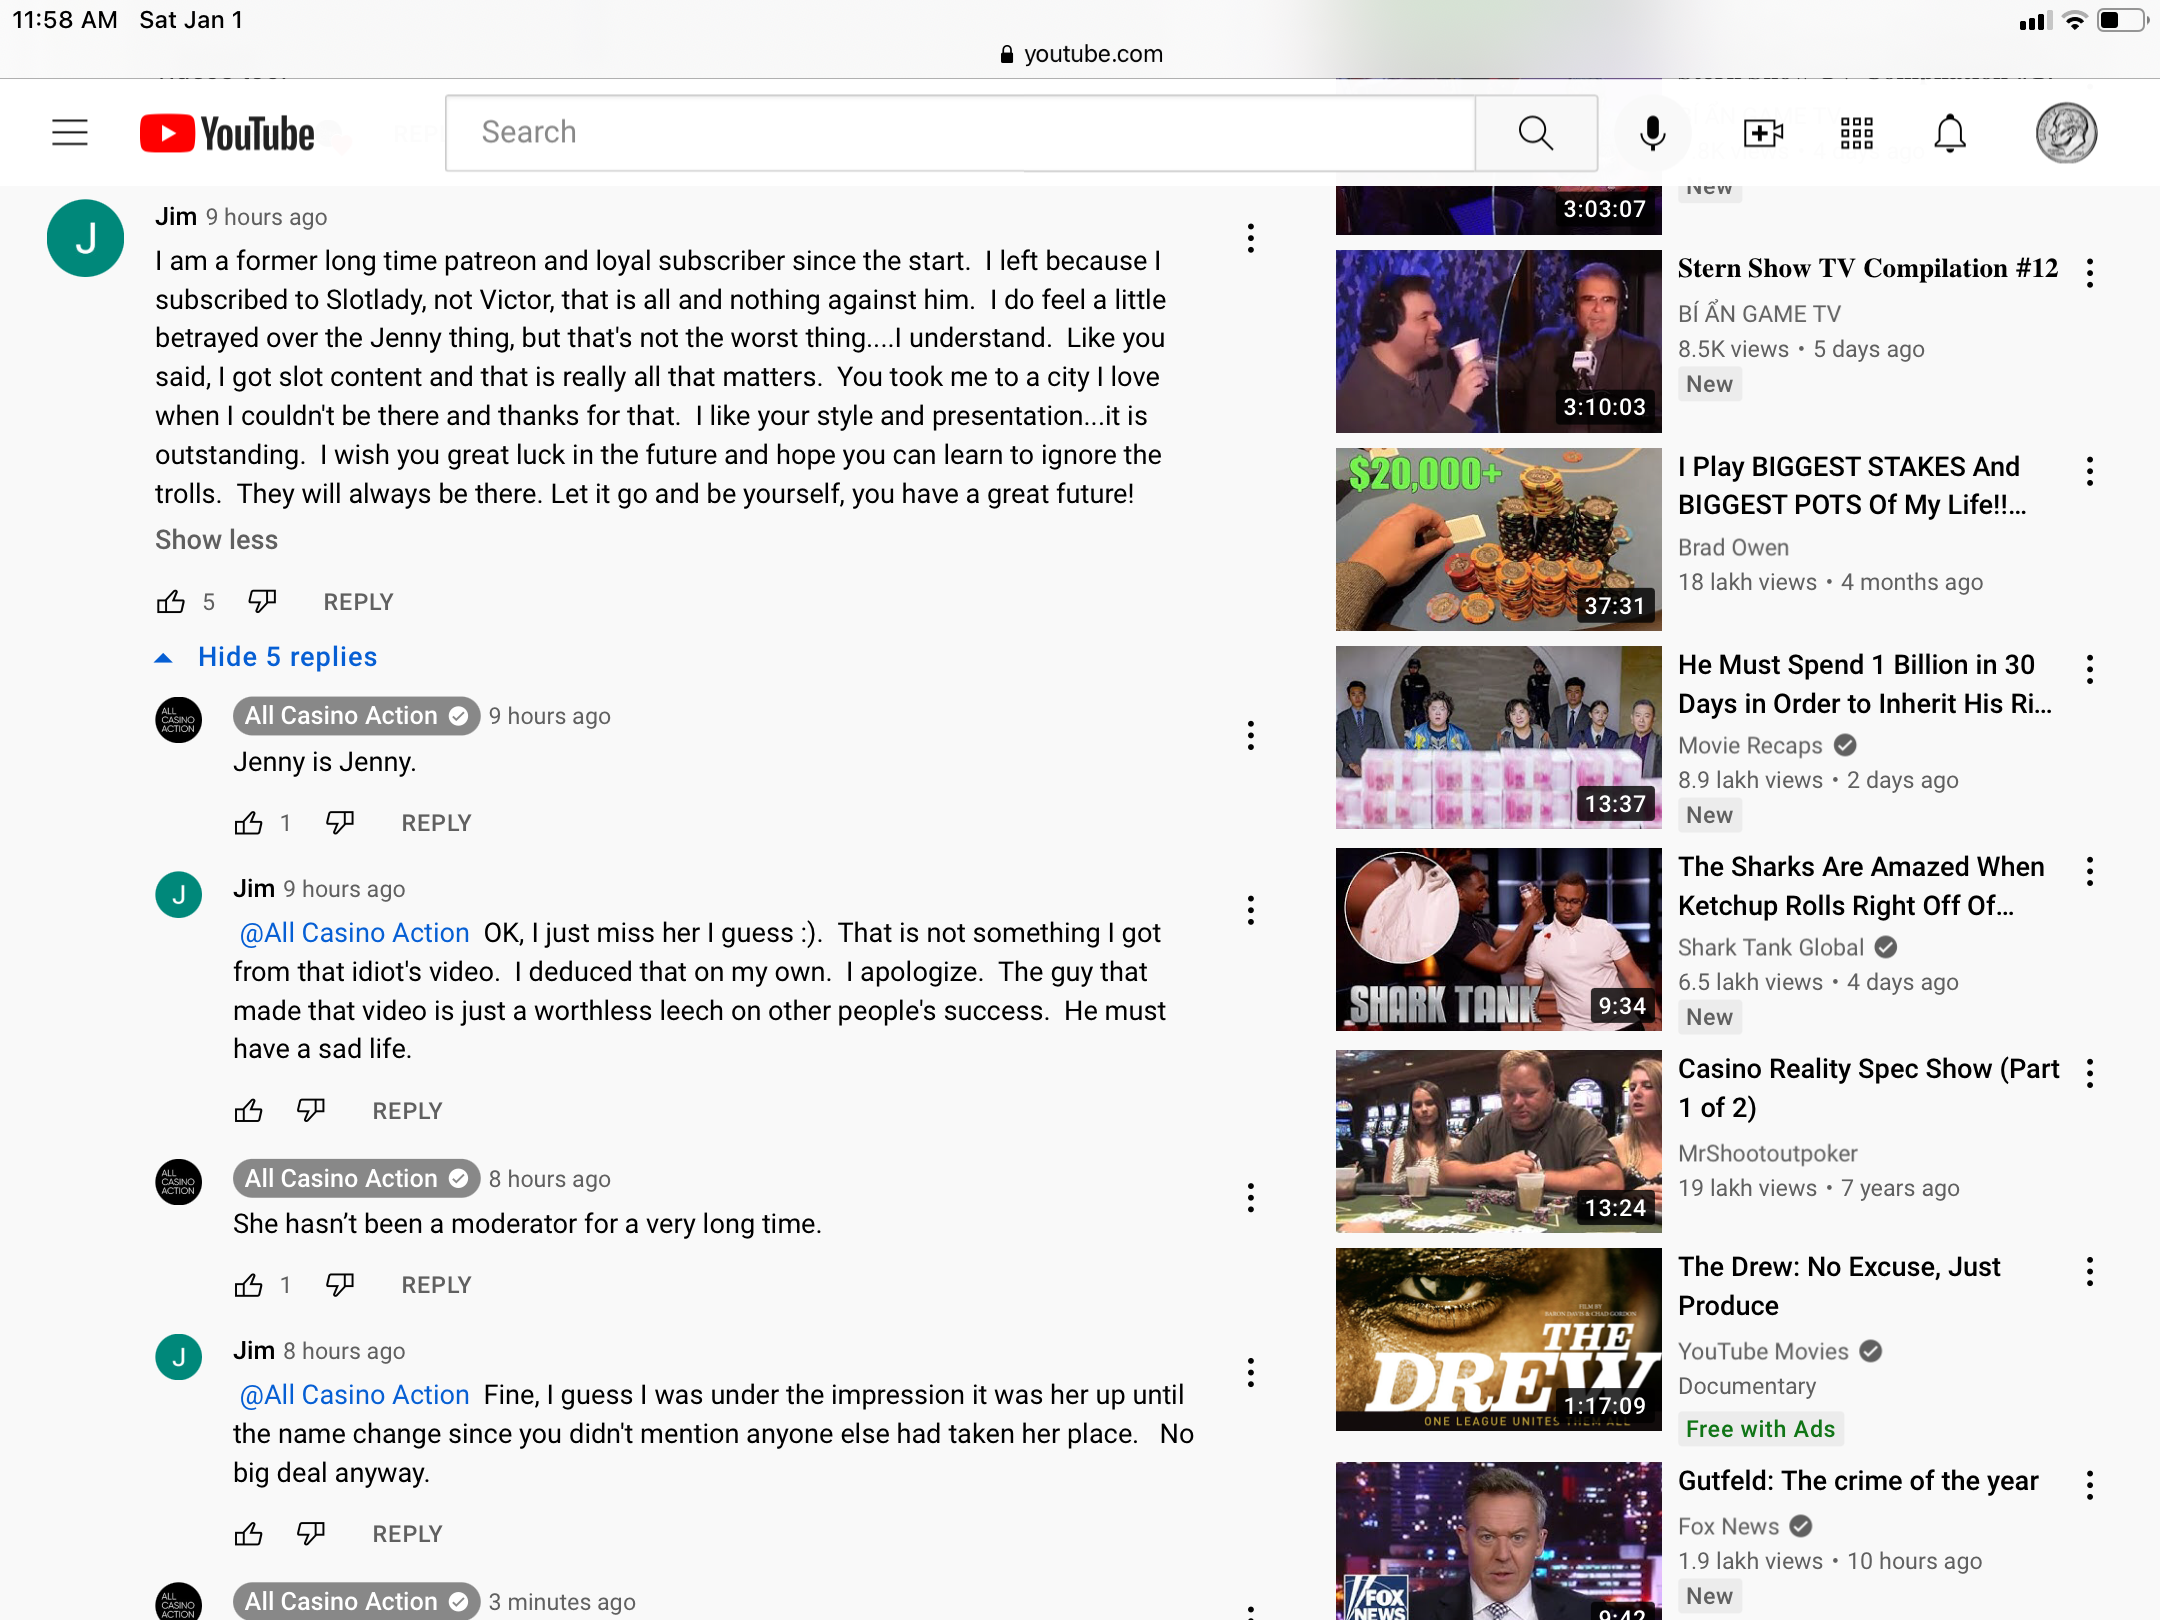Open The Drew documentary thumbnail
This screenshot has width=2160, height=1620.
[x=1498, y=1339]
